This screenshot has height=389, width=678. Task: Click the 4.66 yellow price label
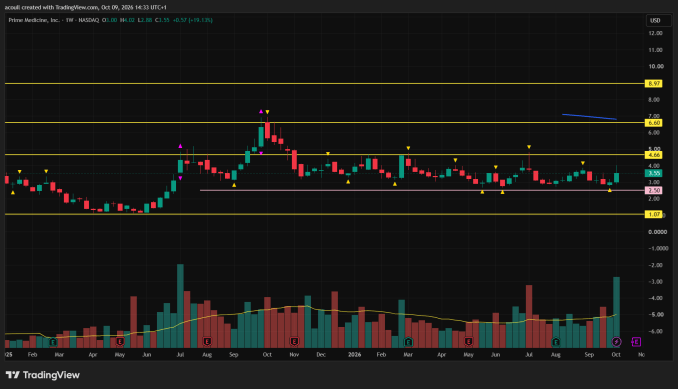pyautogui.click(x=653, y=155)
